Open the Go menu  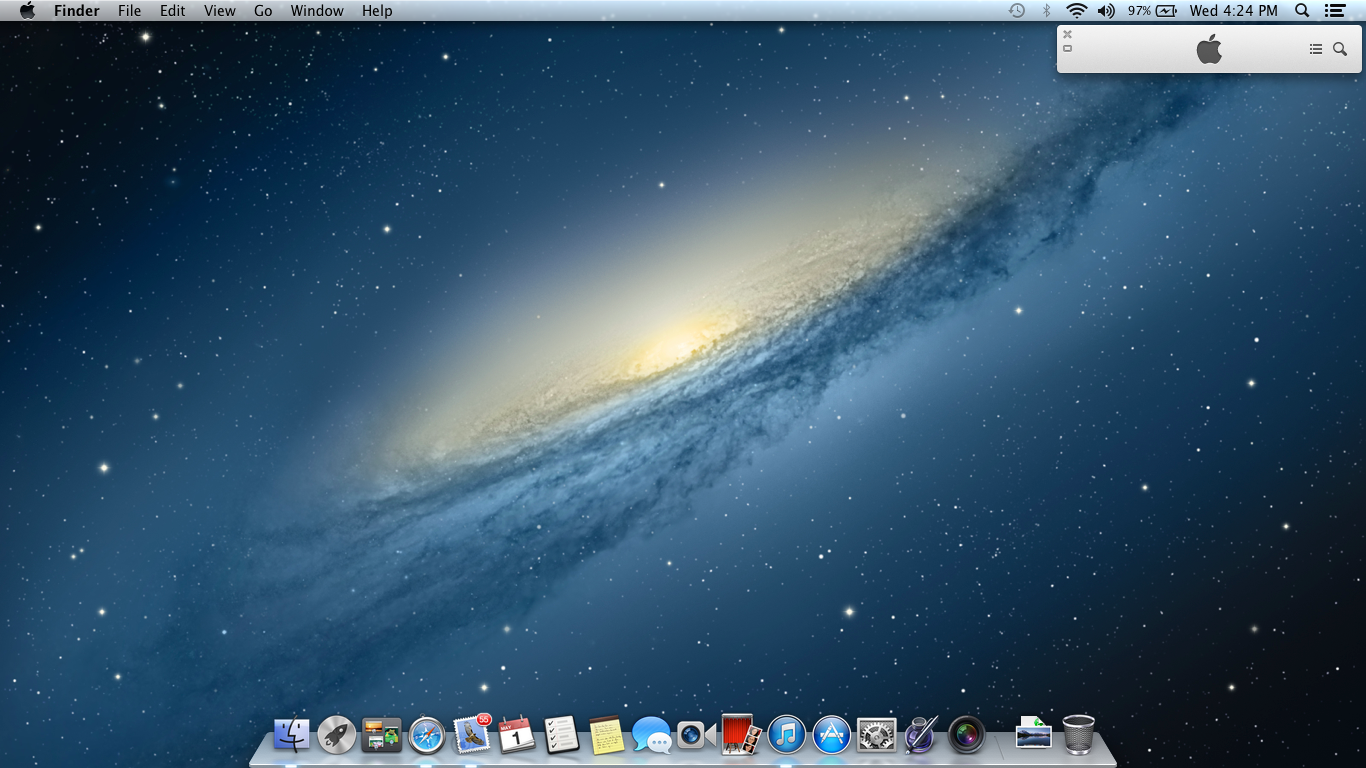click(x=263, y=11)
